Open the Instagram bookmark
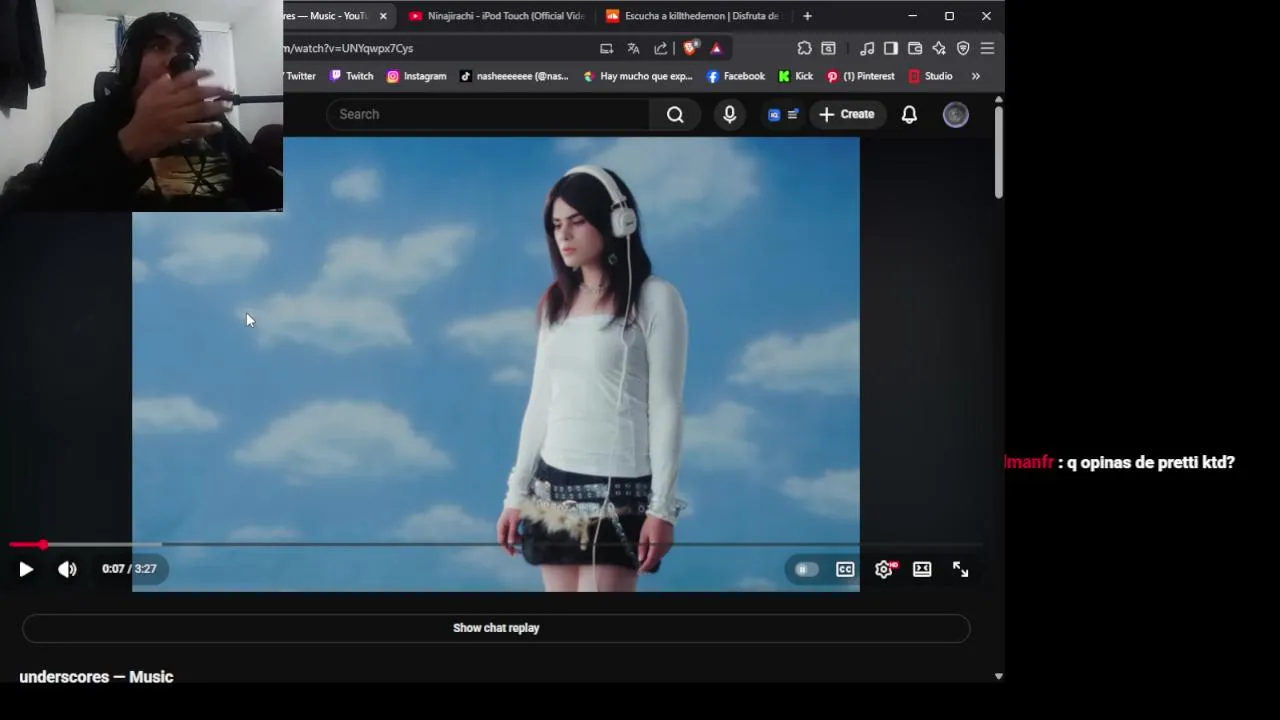This screenshot has height=720, width=1280. 416,76
